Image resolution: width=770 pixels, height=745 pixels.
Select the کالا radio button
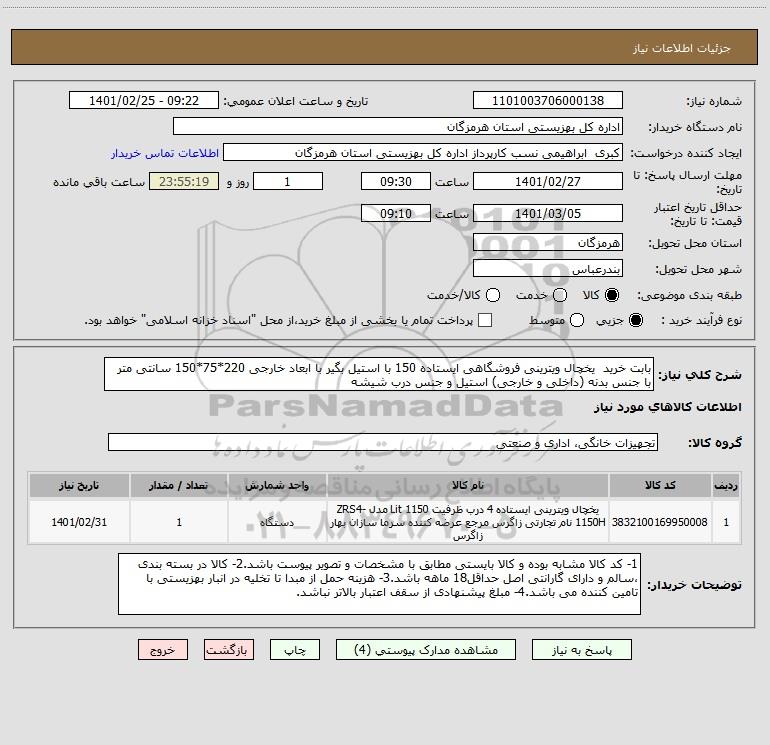[x=612, y=295]
